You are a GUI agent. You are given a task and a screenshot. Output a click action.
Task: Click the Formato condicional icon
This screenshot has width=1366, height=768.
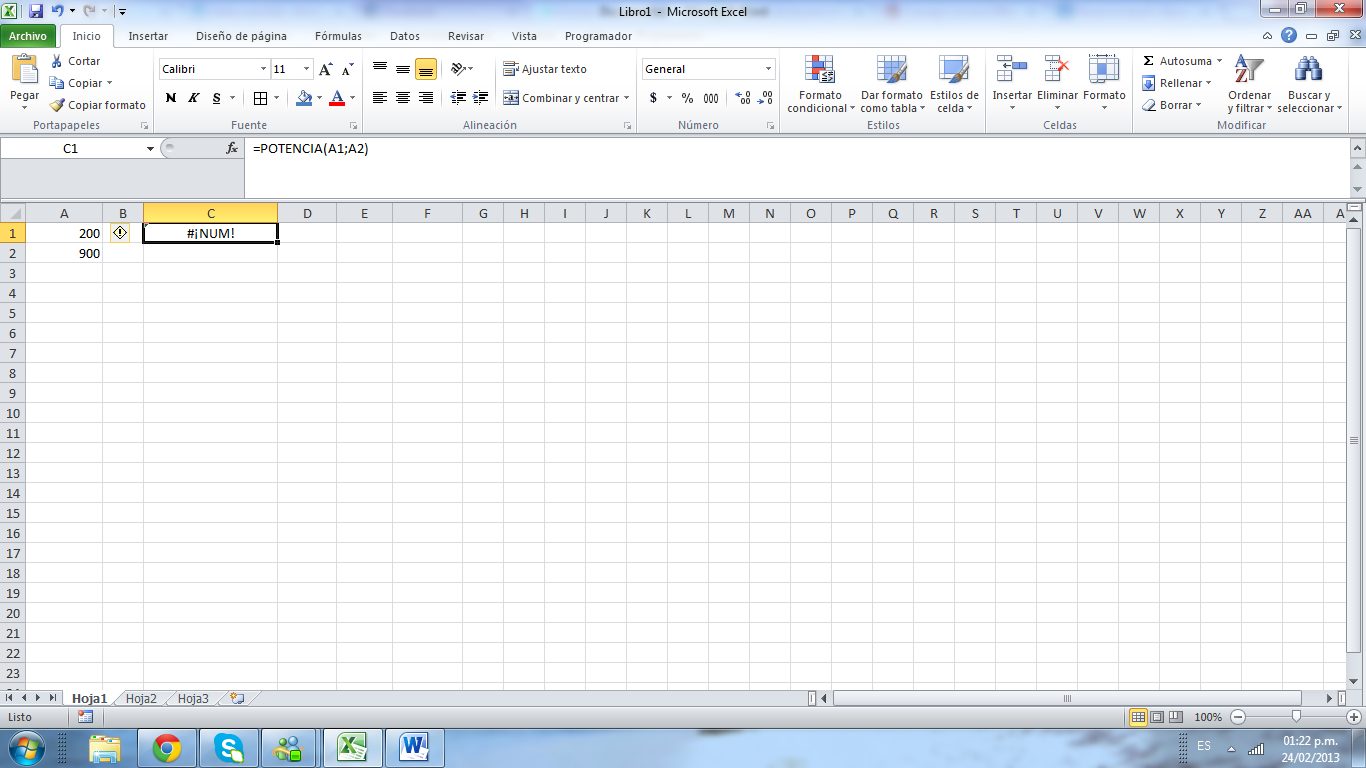[820, 72]
